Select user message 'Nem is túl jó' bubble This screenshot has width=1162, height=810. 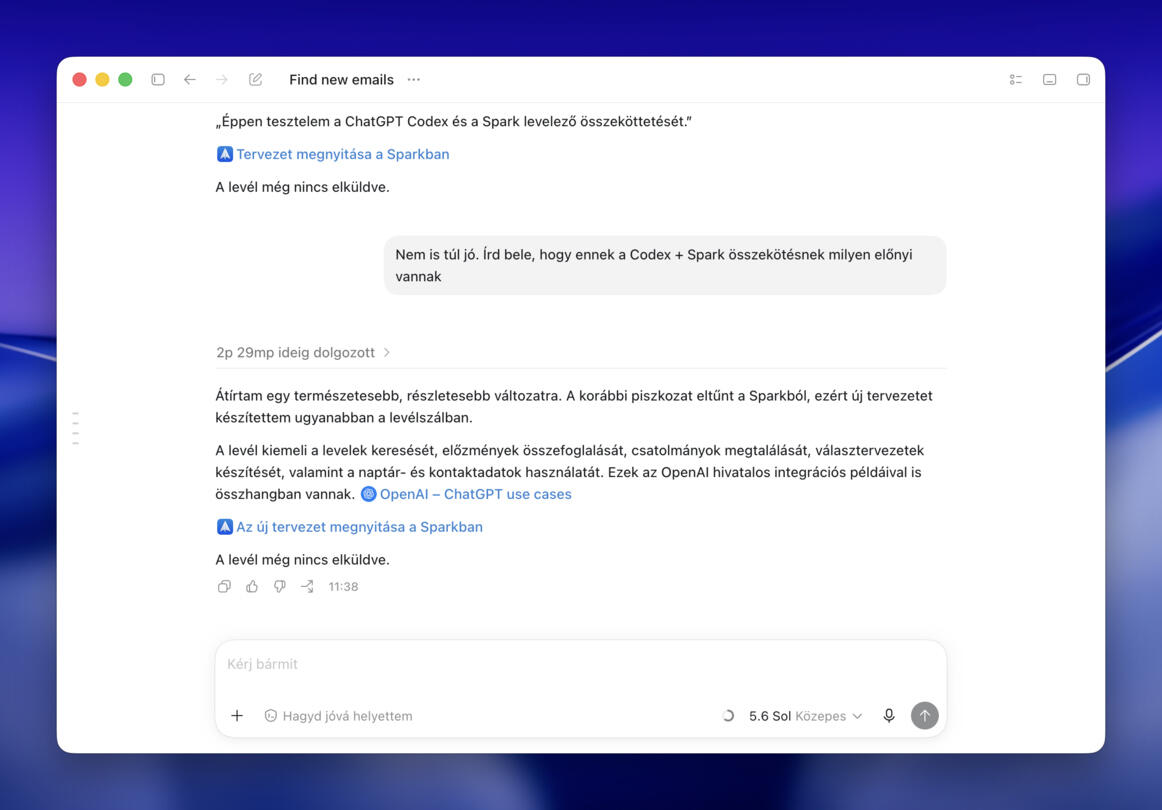(665, 265)
